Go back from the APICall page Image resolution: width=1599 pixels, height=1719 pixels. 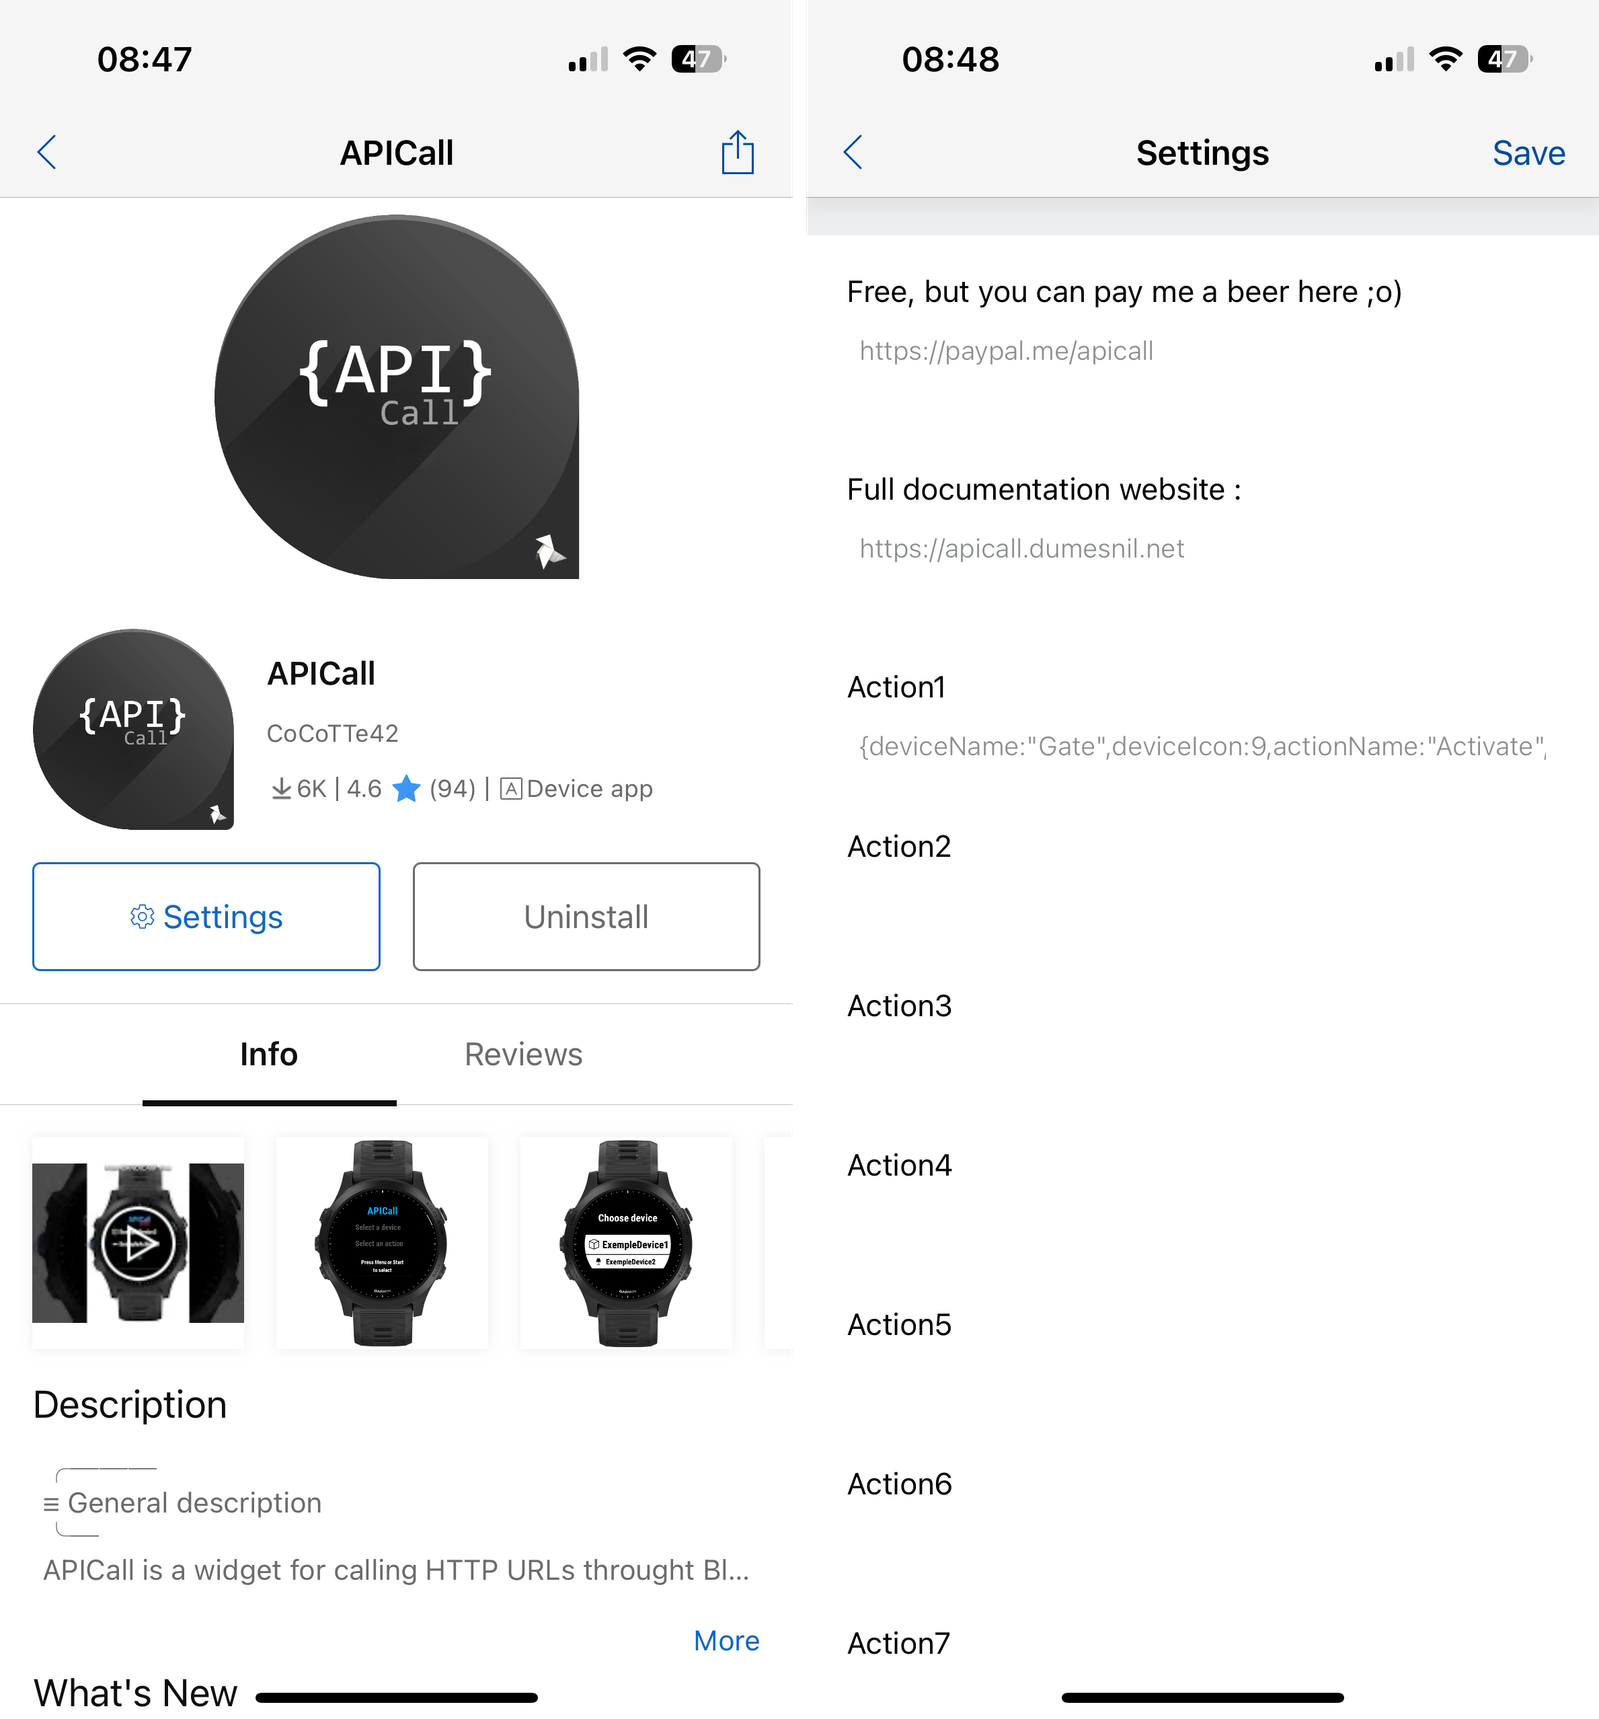(x=47, y=153)
